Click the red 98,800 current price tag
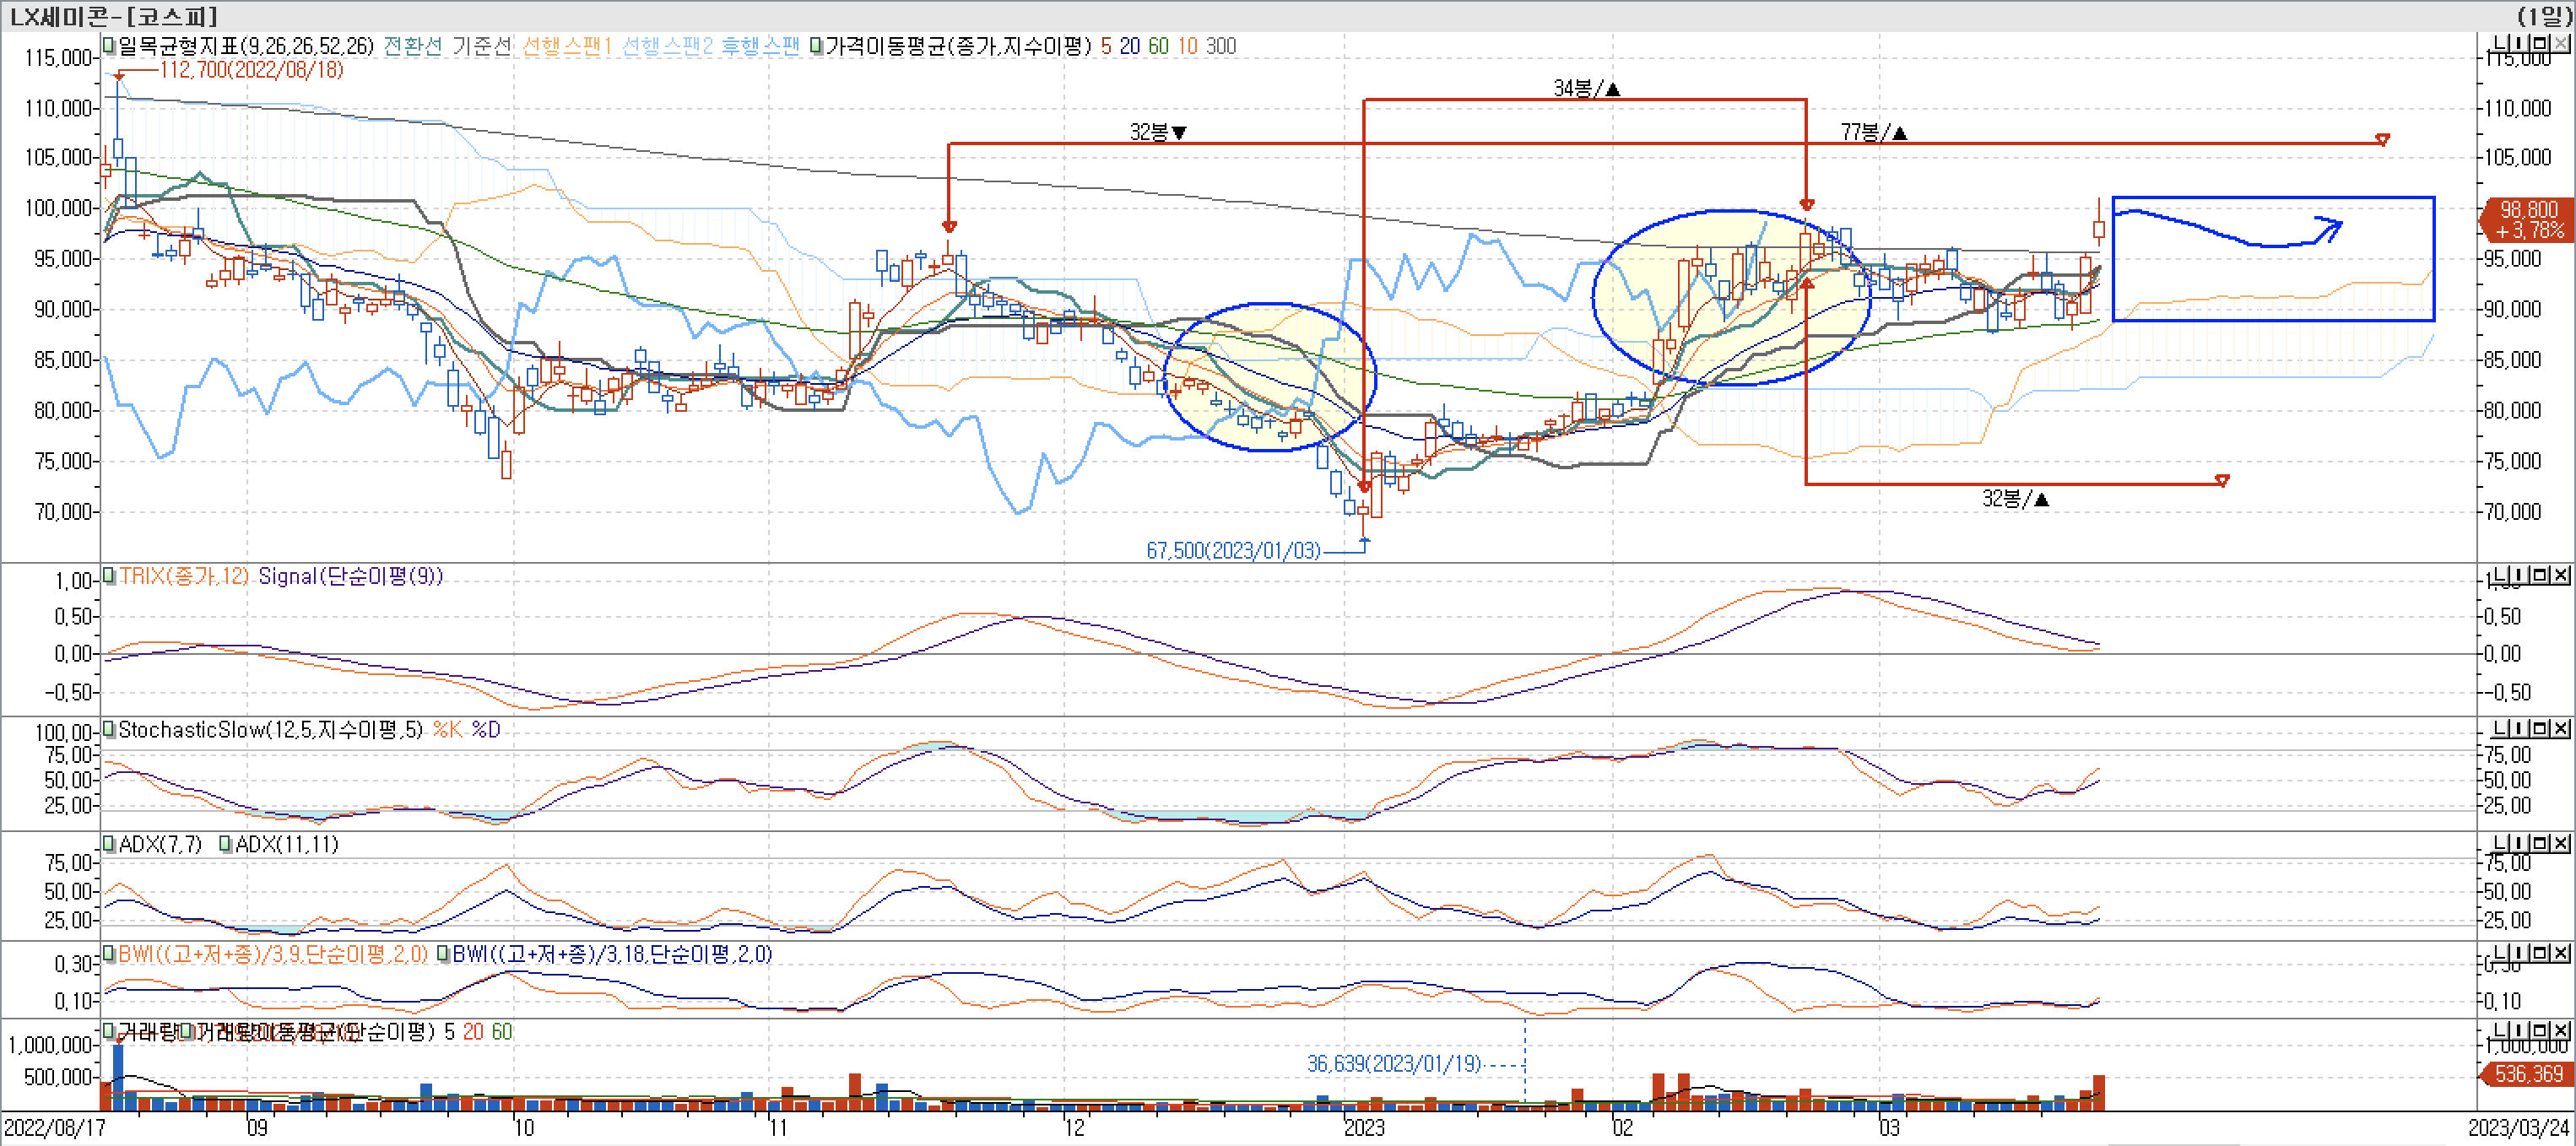This screenshot has width=2576, height=1146. point(2527,219)
